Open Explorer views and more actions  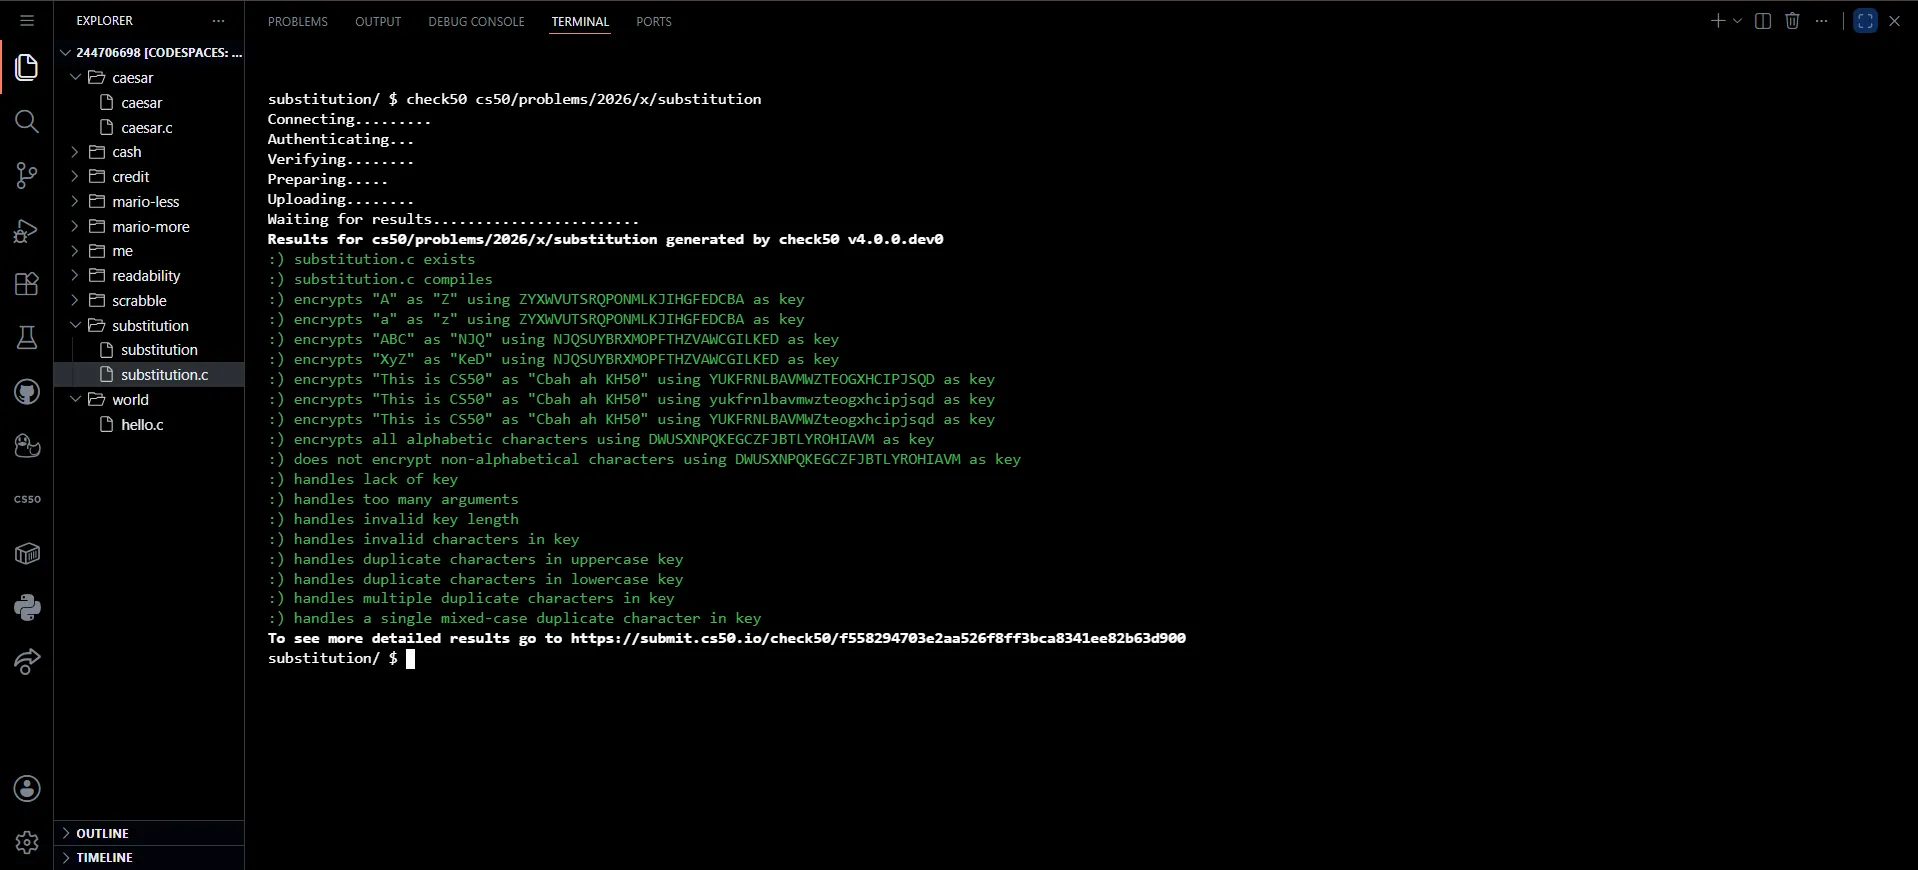click(219, 20)
